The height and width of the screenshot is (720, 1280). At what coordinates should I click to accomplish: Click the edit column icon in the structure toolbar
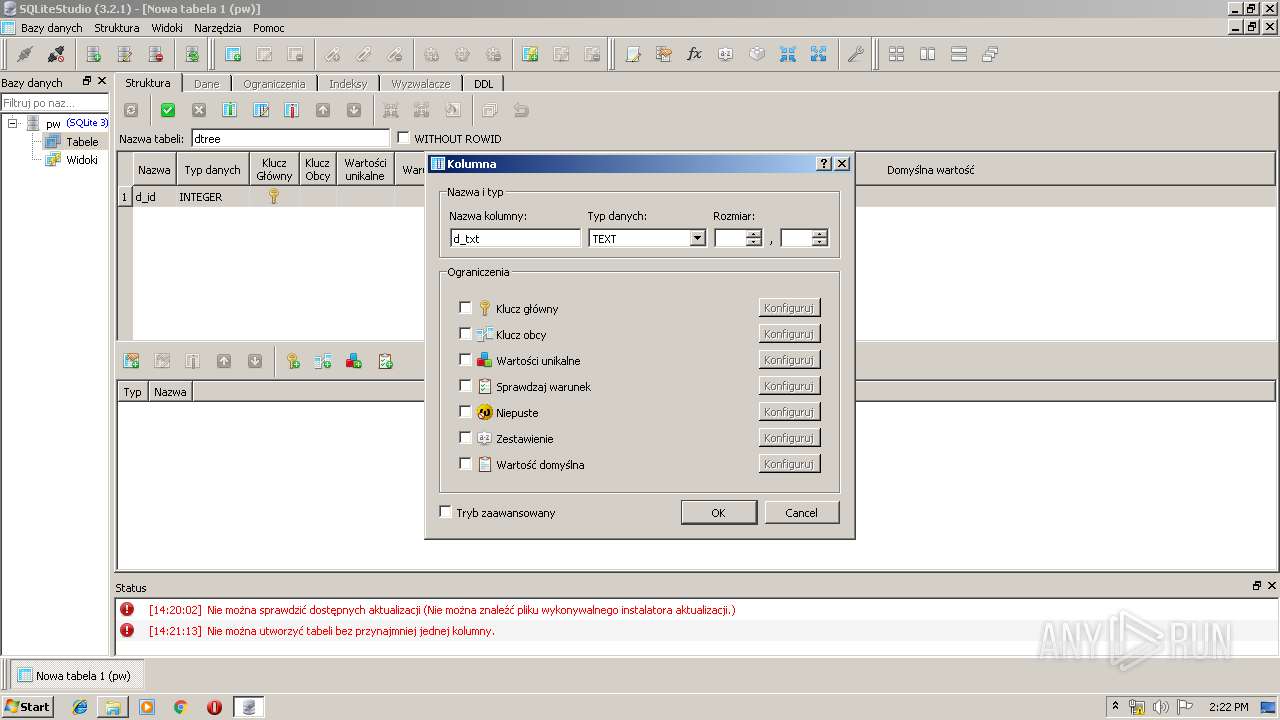pos(260,110)
